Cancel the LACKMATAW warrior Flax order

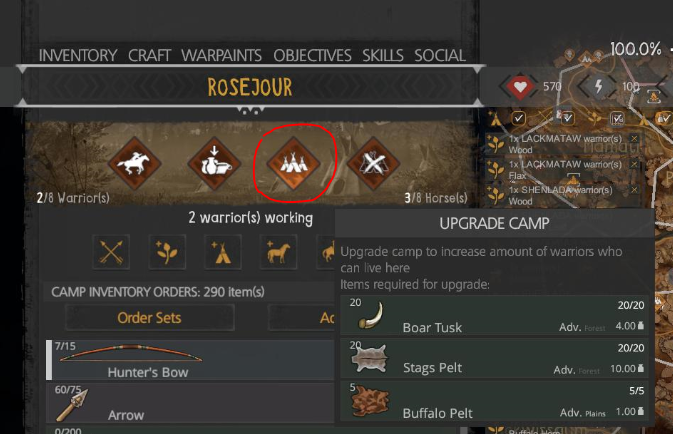tap(634, 164)
